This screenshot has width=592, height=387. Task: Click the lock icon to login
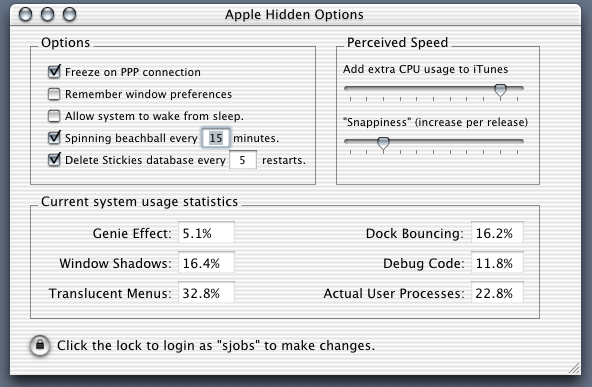[x=40, y=345]
